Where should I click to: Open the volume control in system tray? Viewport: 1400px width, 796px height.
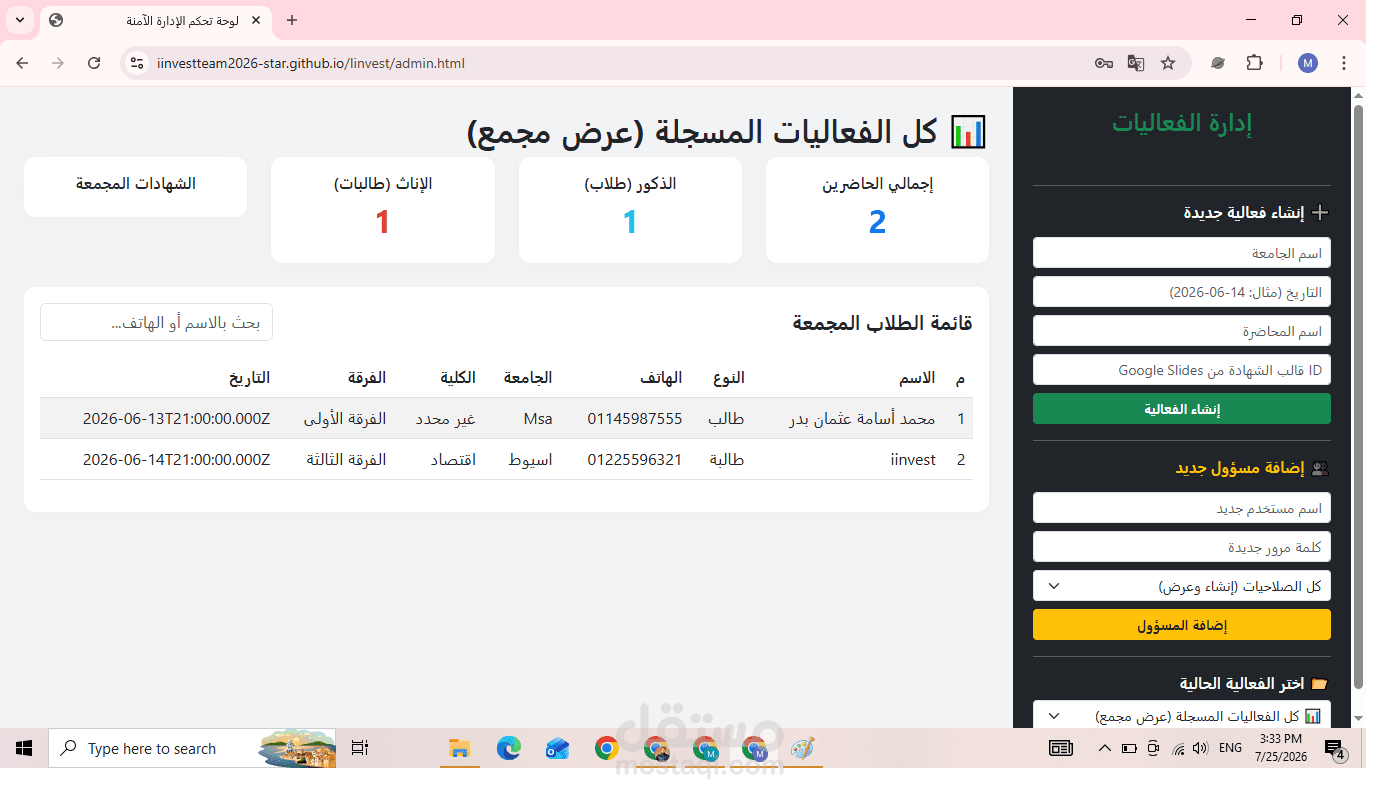click(1200, 748)
